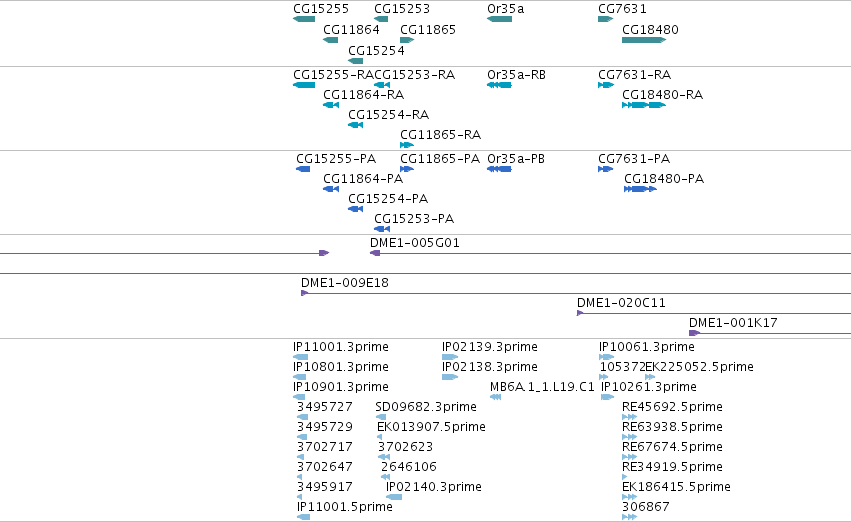Image resolution: width=851 pixels, height=522 pixels.
Task: Click the RE45692.5prime EST label
Action: [672, 407]
